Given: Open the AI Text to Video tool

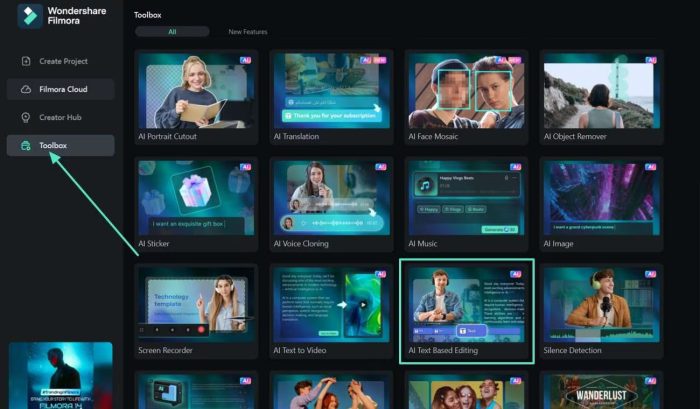Looking at the screenshot, I should [331, 311].
